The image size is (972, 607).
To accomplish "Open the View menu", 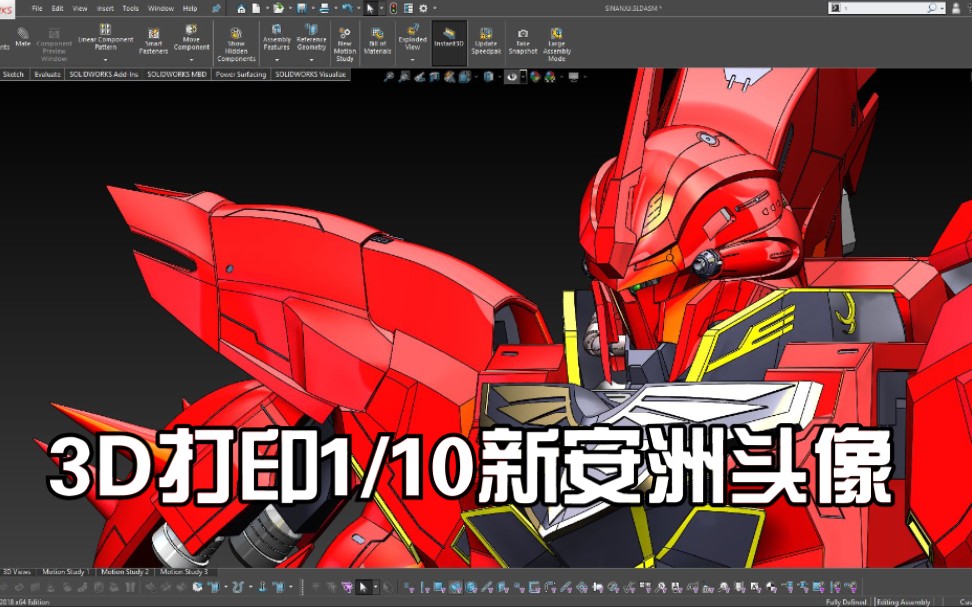I will 80,9.
